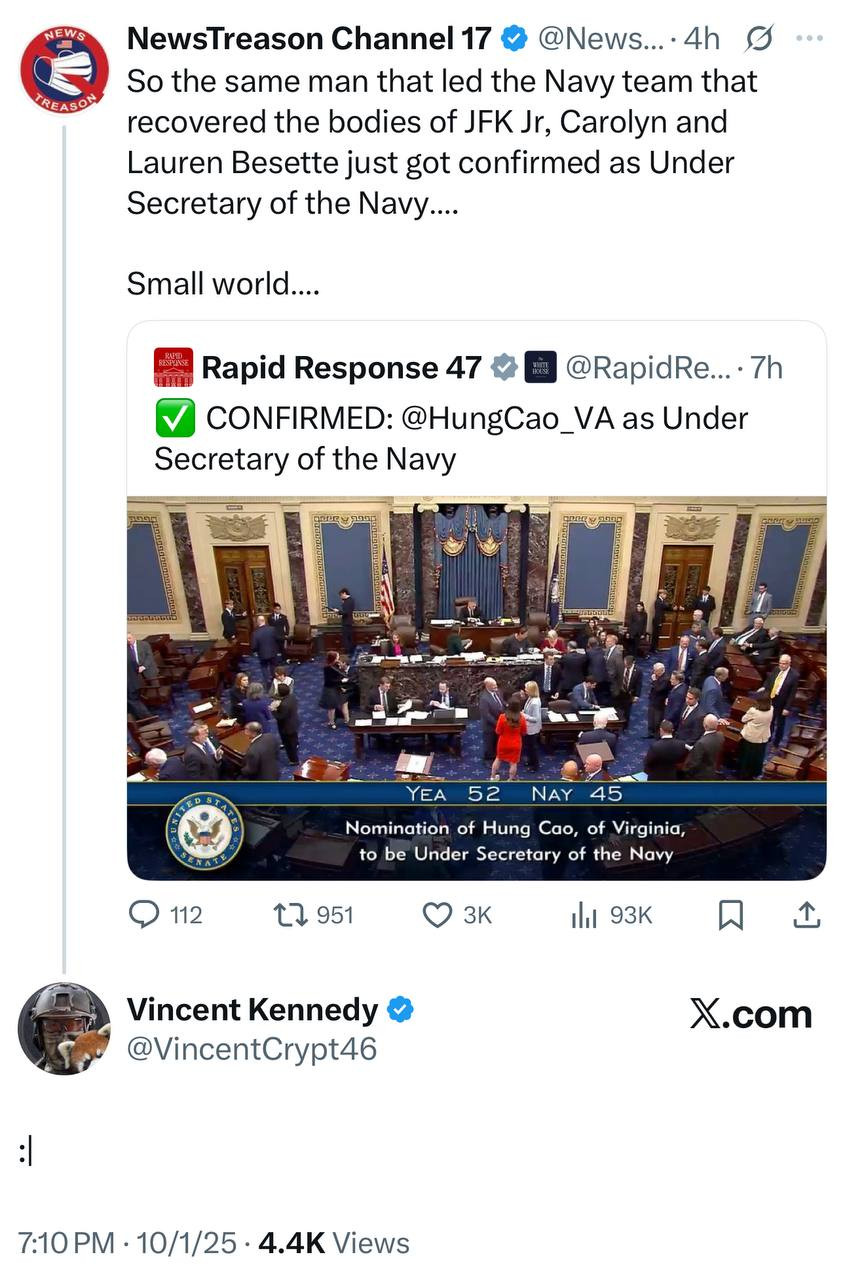
Task: Open the Senate vote video thumbnail
Action: tap(476, 688)
